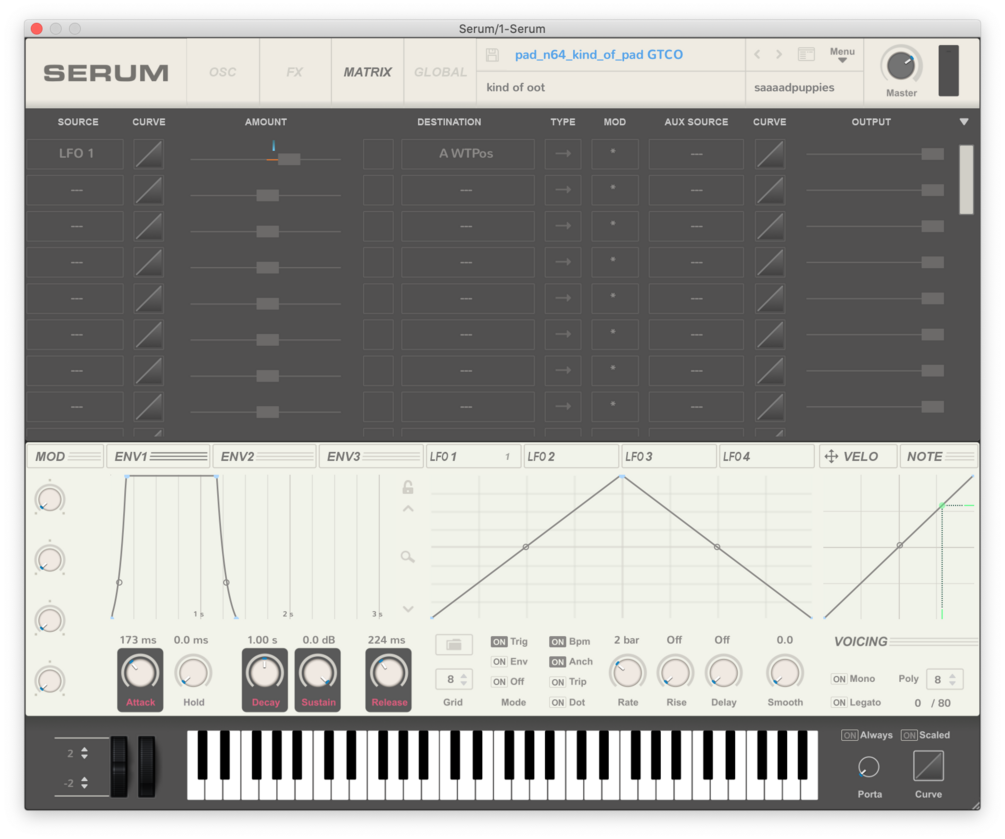Select the ENV3 tab
This screenshot has height=839, width=1005.
(x=370, y=456)
